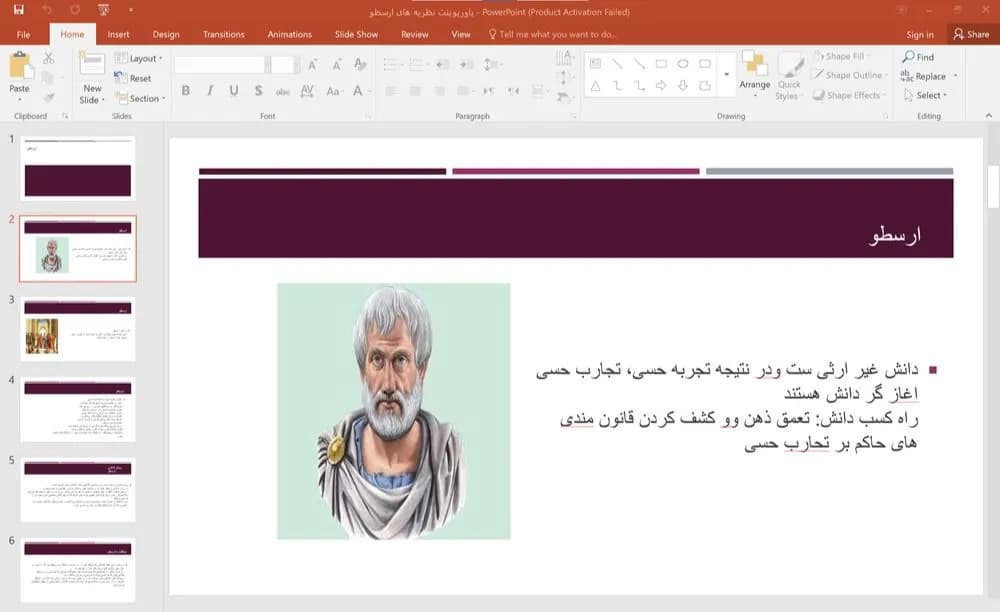Click the Undo arrow in quick access
The width and height of the screenshot is (1000, 612).
pyautogui.click(x=47, y=10)
